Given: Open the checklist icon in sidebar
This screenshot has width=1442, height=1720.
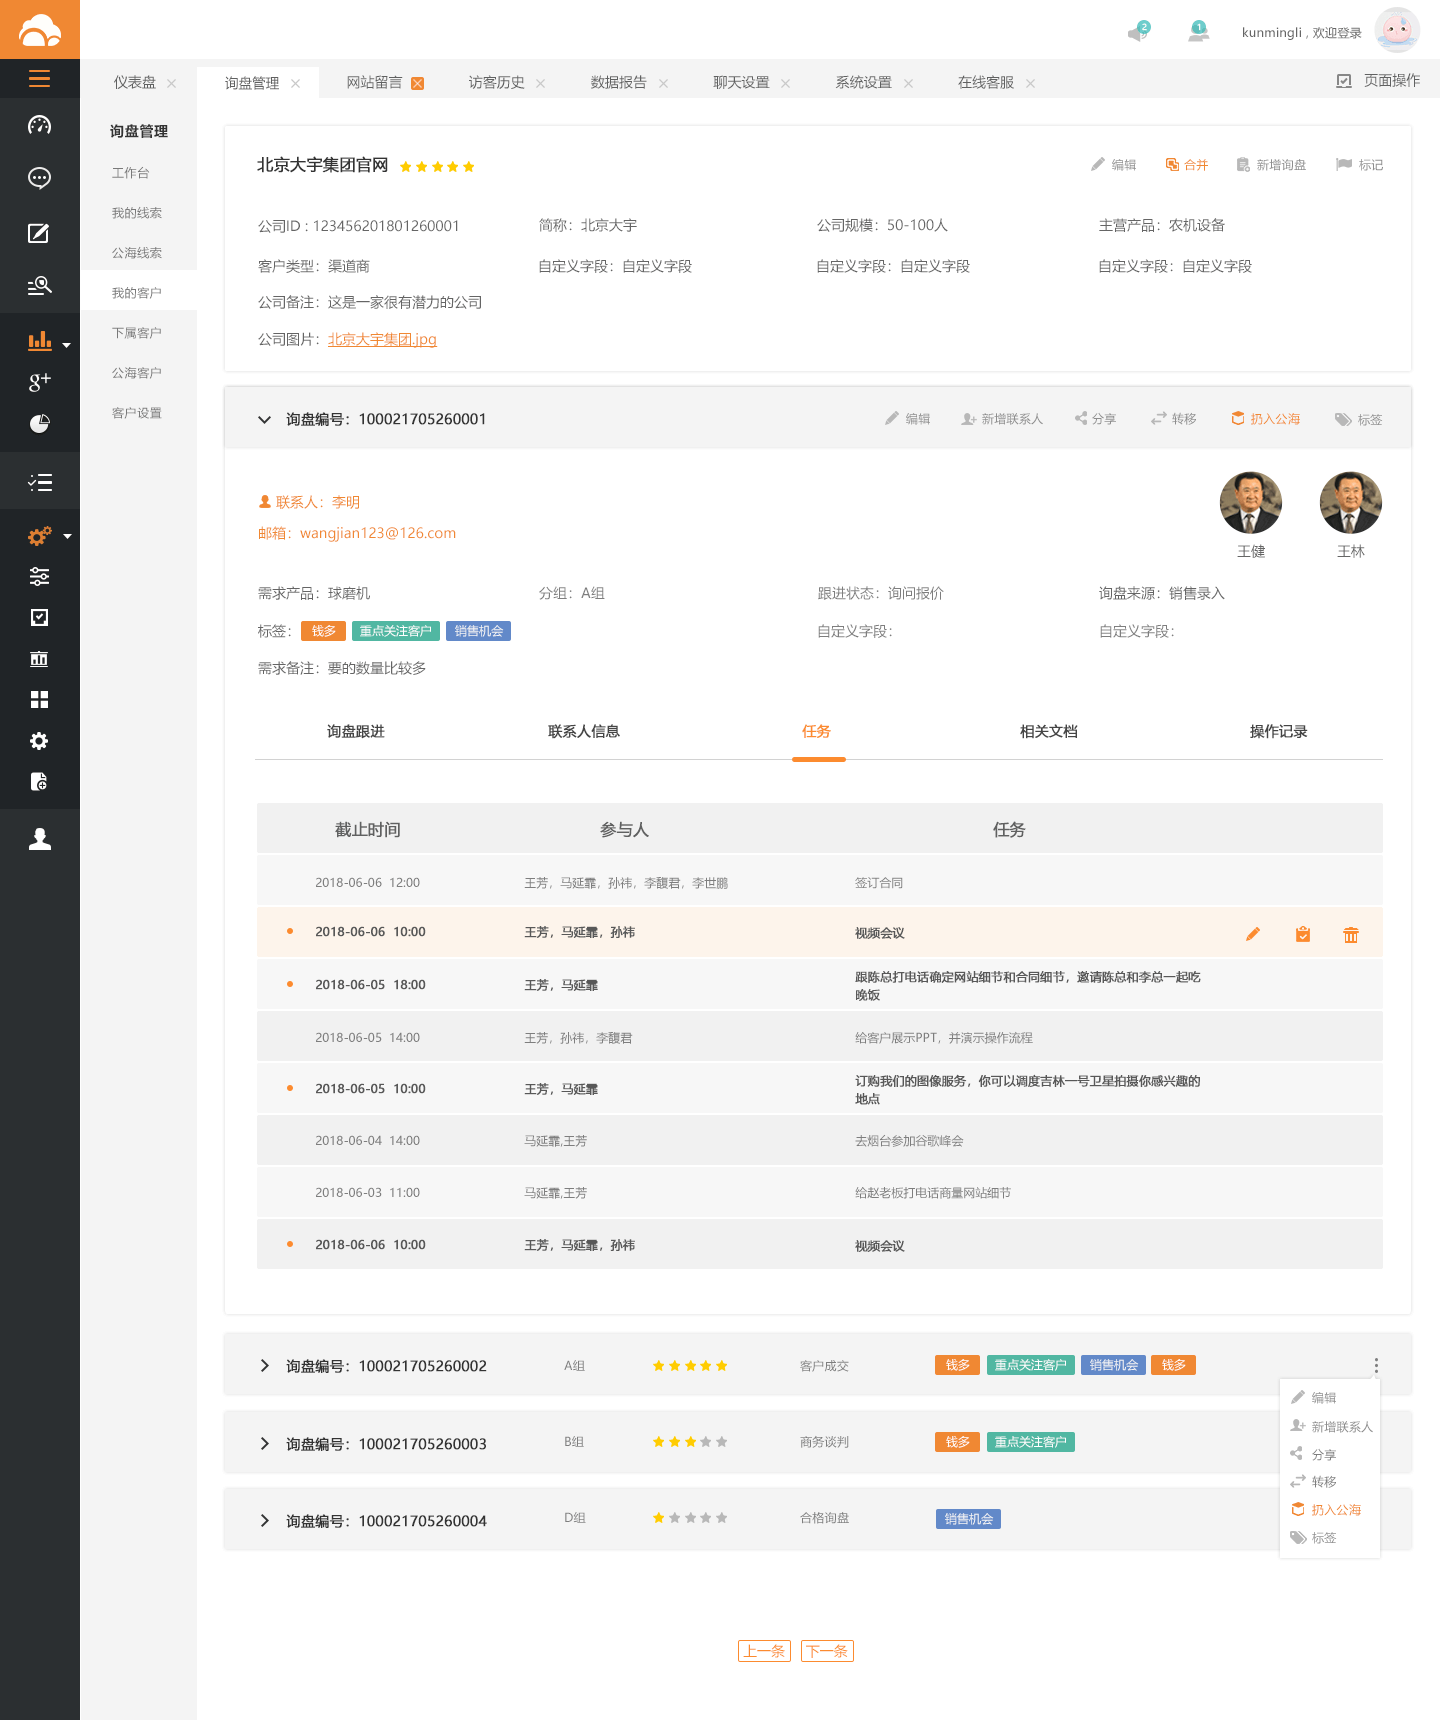Looking at the screenshot, I should pyautogui.click(x=39, y=483).
